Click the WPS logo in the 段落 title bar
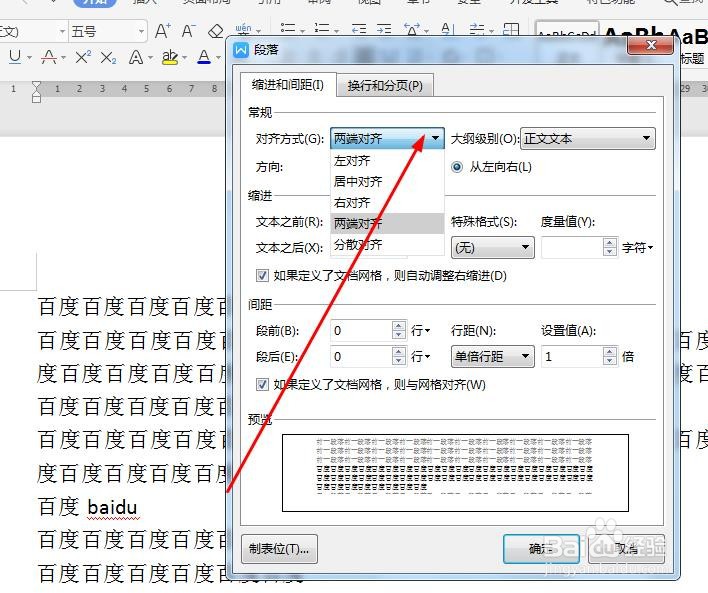This screenshot has height=593, width=708. coord(241,50)
